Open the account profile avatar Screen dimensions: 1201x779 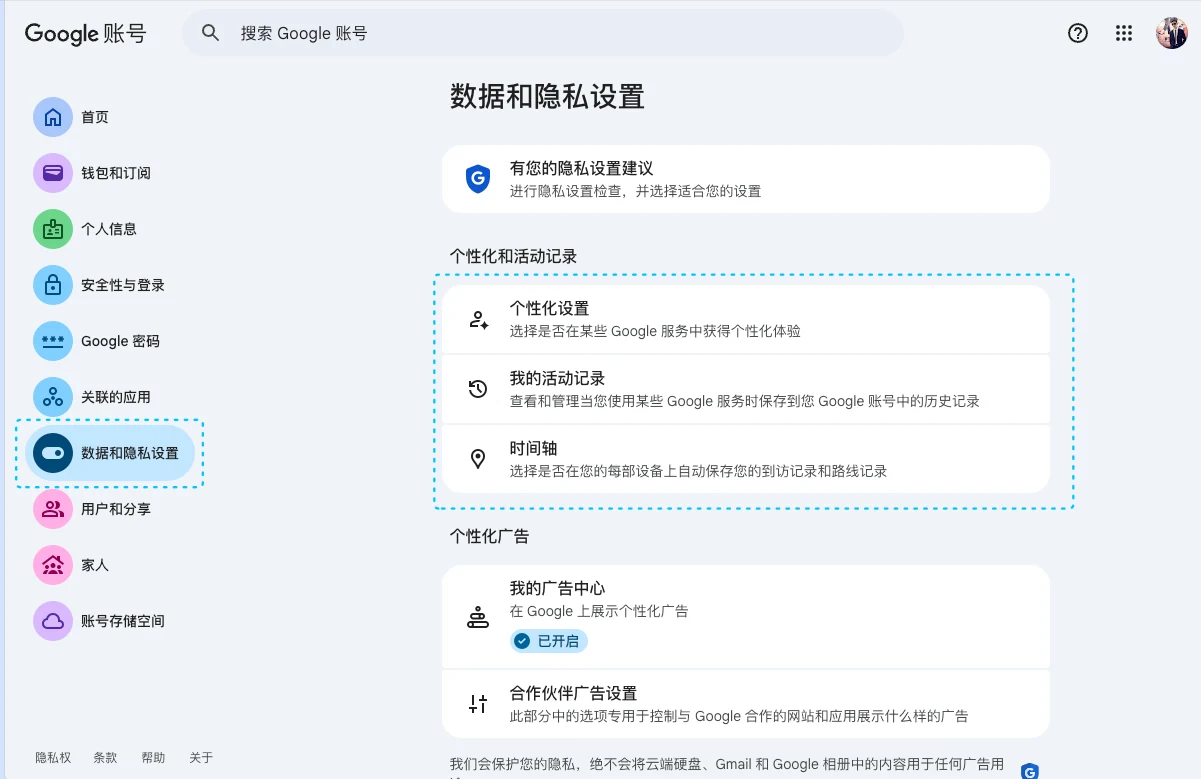point(1171,33)
